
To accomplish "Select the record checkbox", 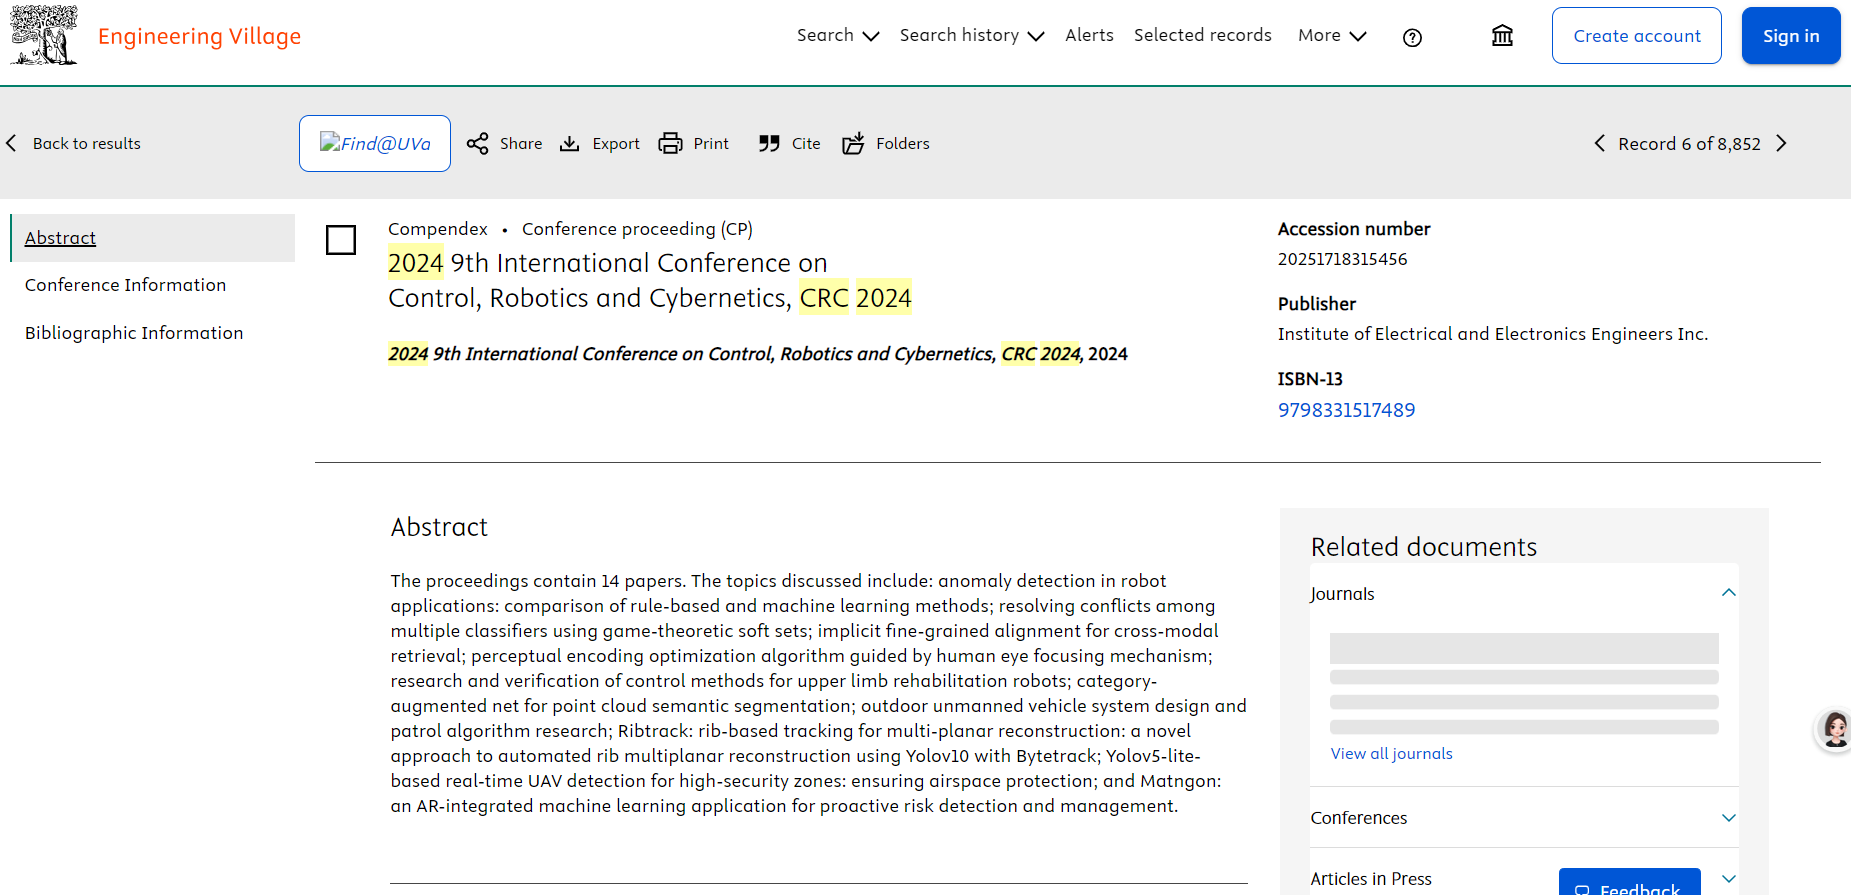I will pyautogui.click(x=341, y=240).
